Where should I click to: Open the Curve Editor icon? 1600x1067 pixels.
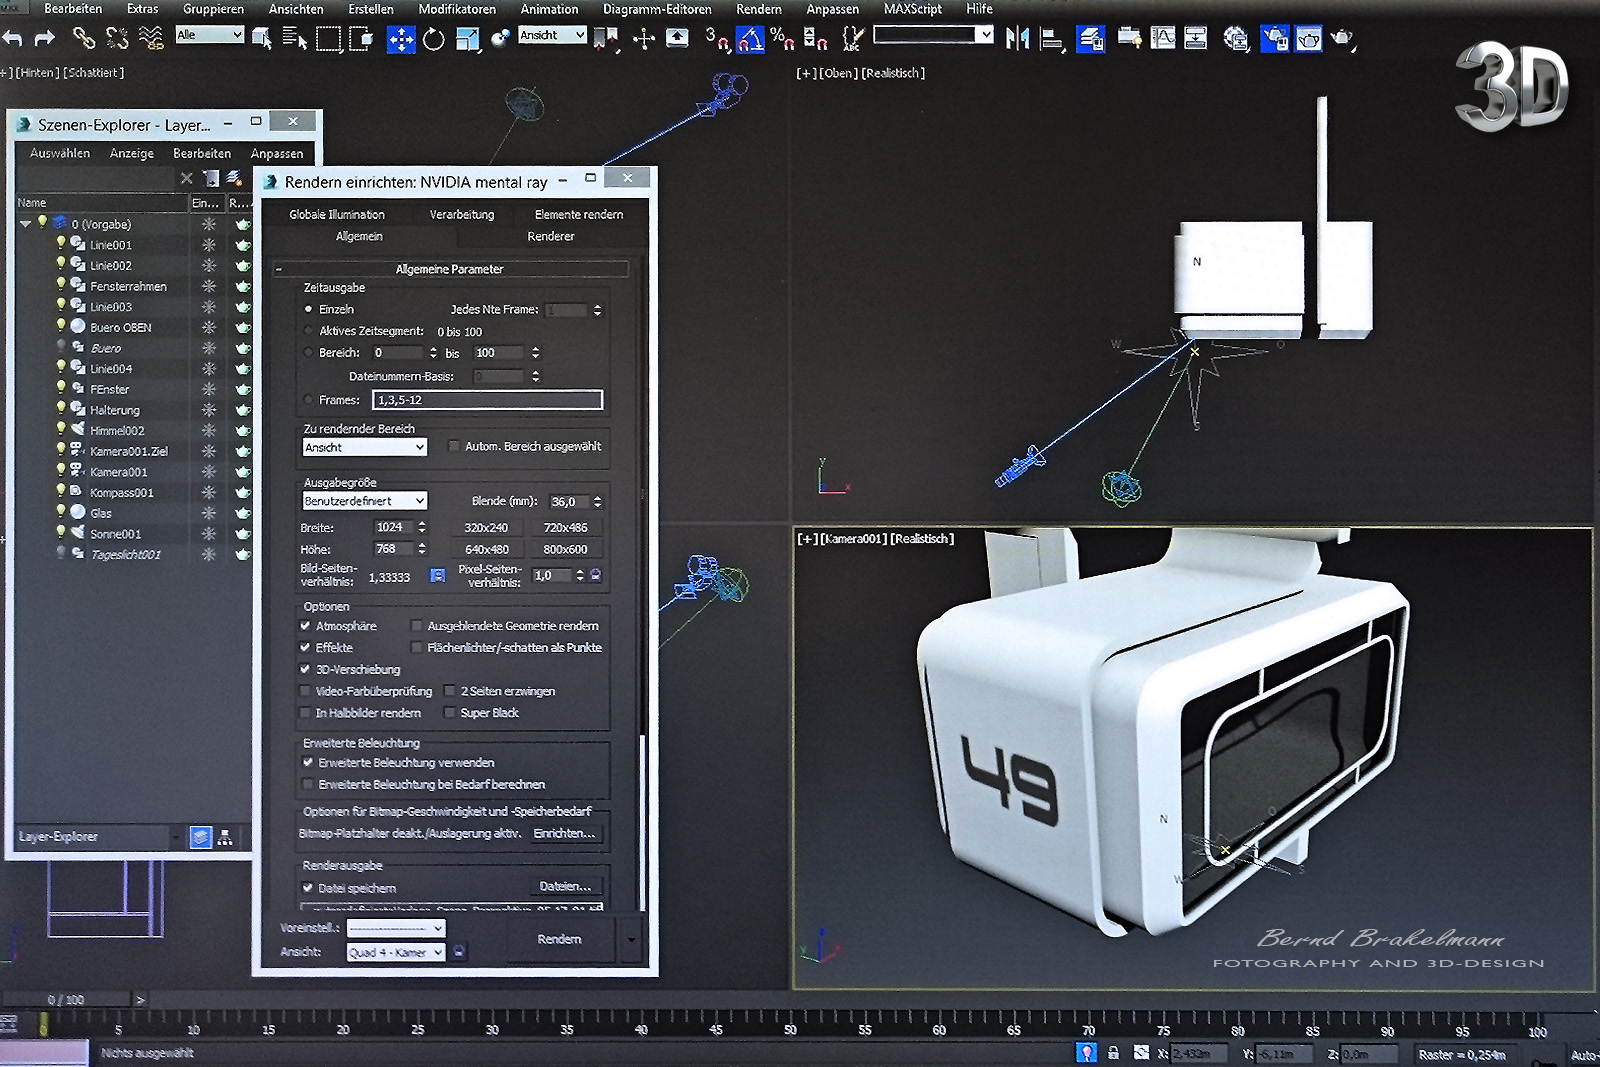pos(1163,39)
